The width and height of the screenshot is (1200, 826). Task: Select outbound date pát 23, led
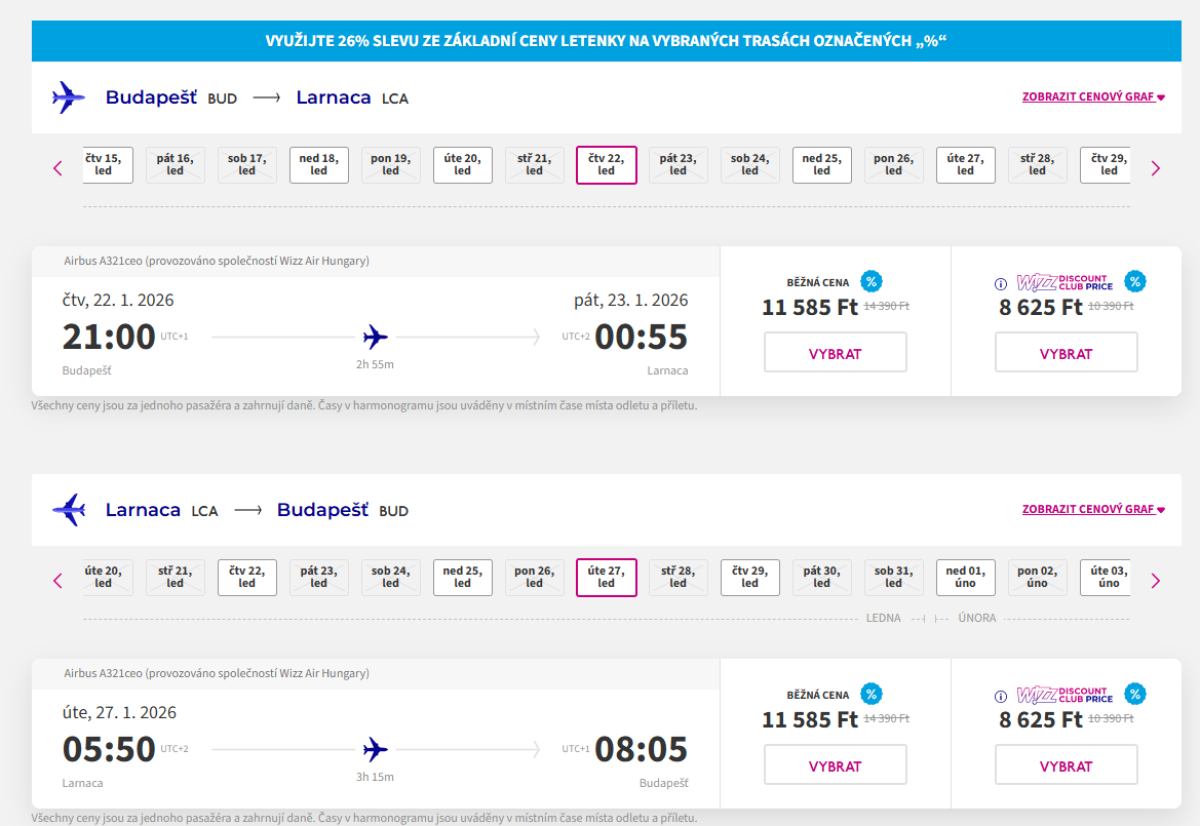point(678,165)
